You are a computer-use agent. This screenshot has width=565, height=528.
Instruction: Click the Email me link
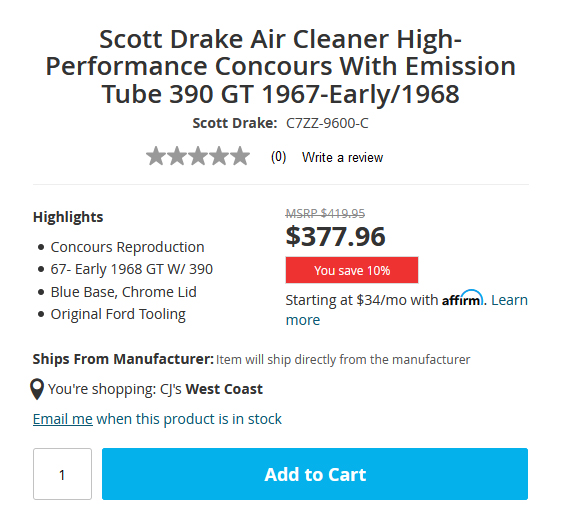(63, 419)
